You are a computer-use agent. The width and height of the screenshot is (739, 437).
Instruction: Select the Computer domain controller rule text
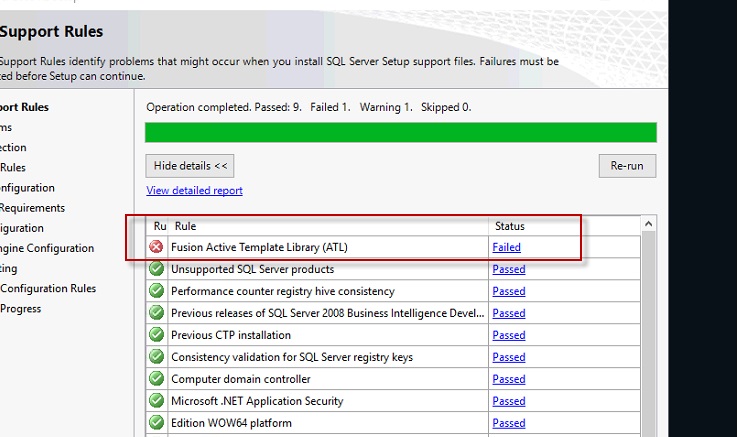(241, 379)
